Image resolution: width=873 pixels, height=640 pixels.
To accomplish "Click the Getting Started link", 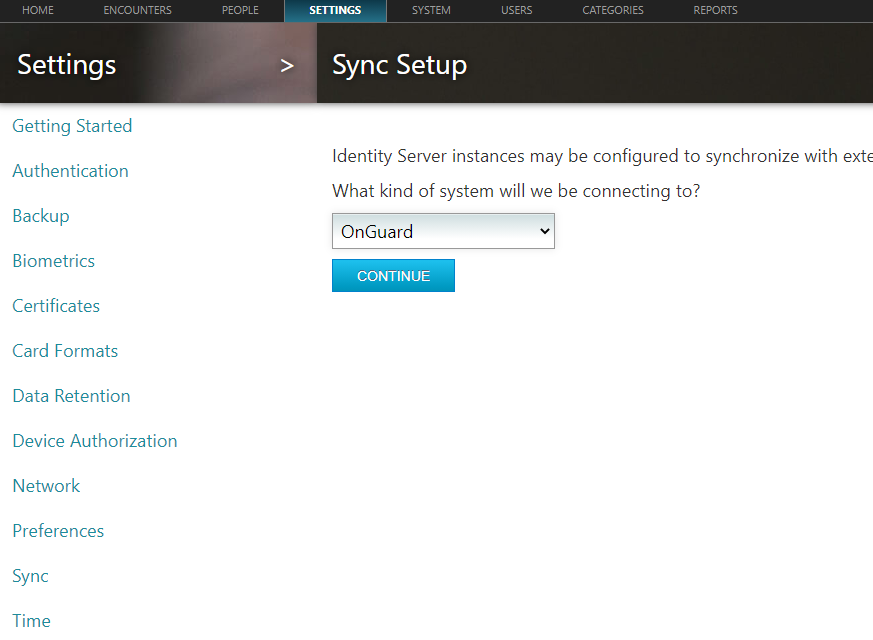I will point(72,126).
